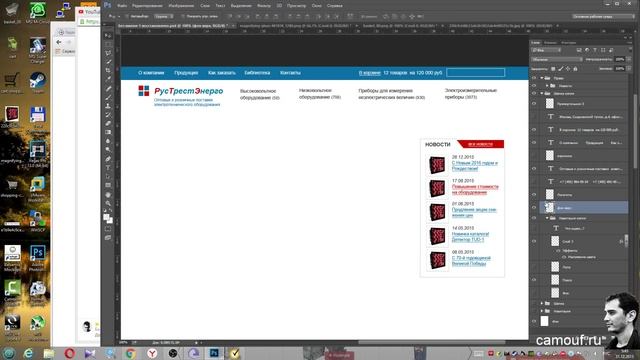The height and width of the screenshot is (360, 640).
Task: Hide the Слой 3 layer
Action: coord(534,241)
